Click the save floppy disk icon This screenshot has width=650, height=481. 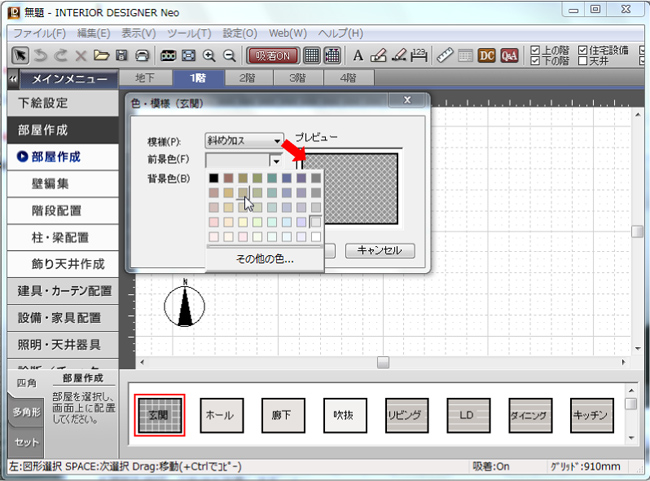pyautogui.click(x=121, y=55)
